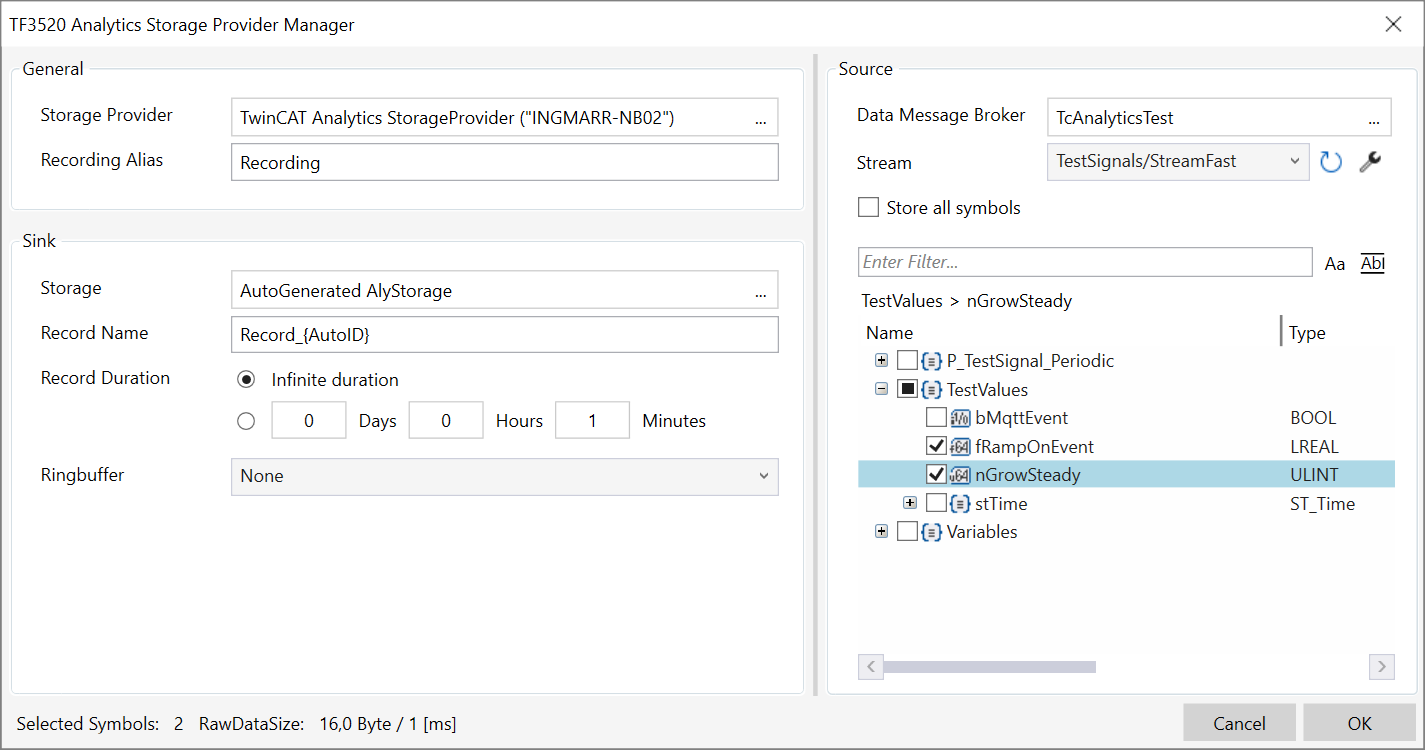Screen dimensions: 1425x750
Task: Open Storage selection ellipsis button
Action: tap(760, 291)
